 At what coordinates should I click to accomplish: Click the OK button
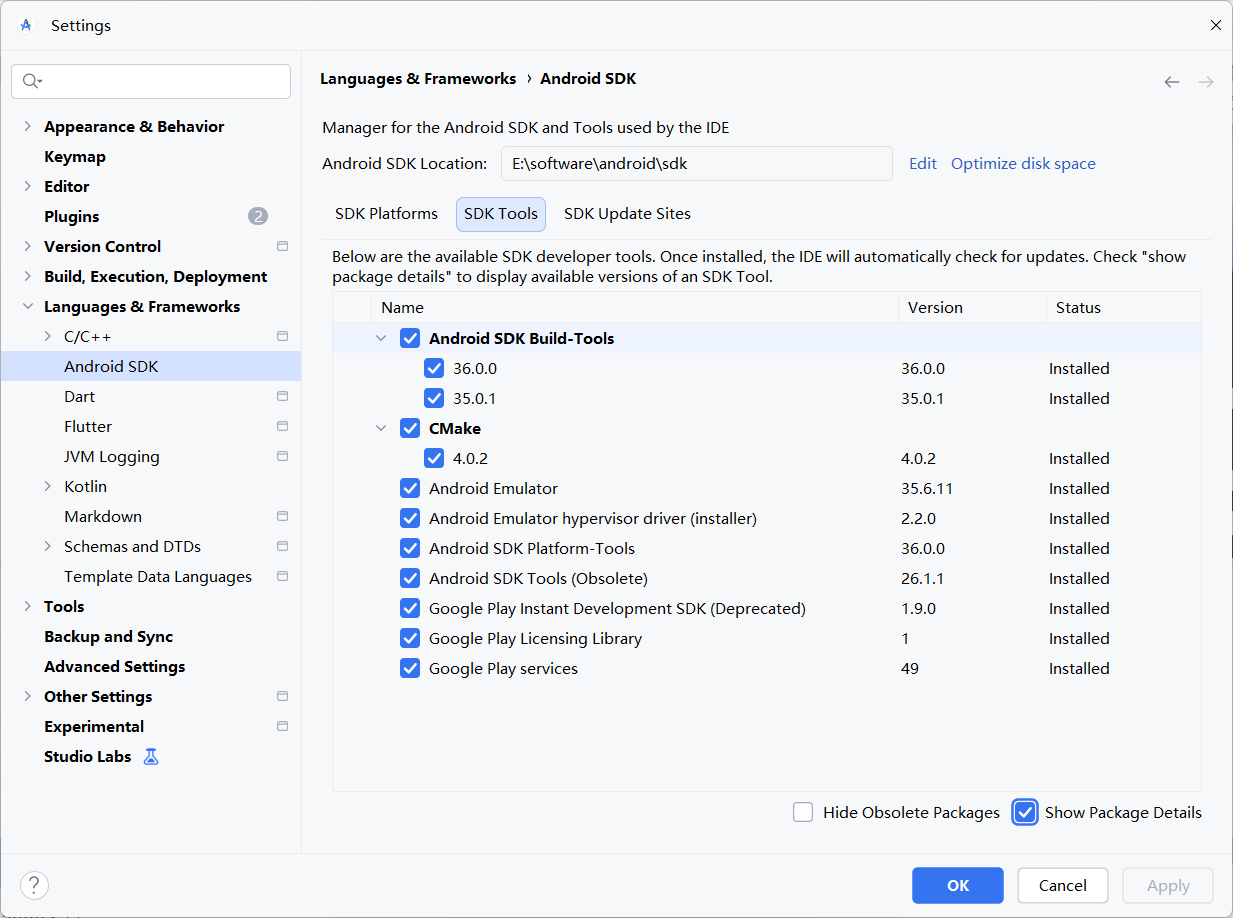[958, 885]
